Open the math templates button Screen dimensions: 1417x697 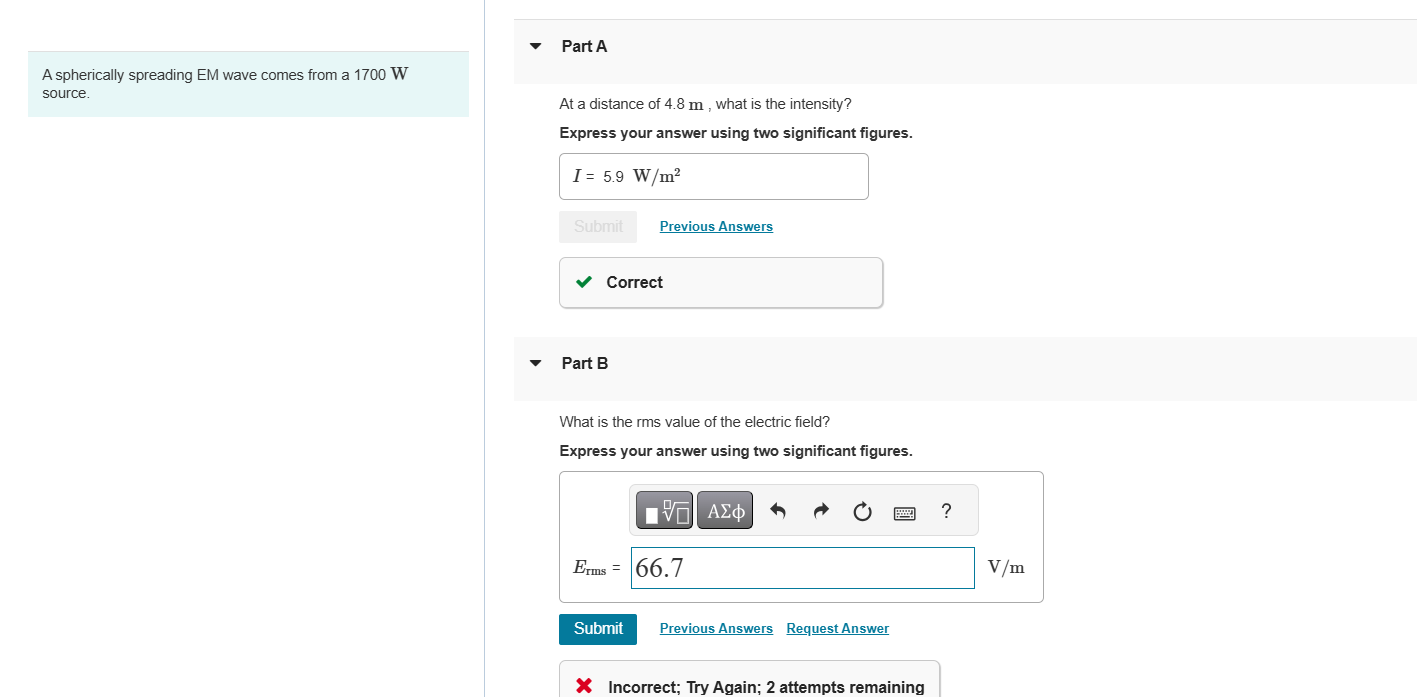pyautogui.click(x=664, y=512)
